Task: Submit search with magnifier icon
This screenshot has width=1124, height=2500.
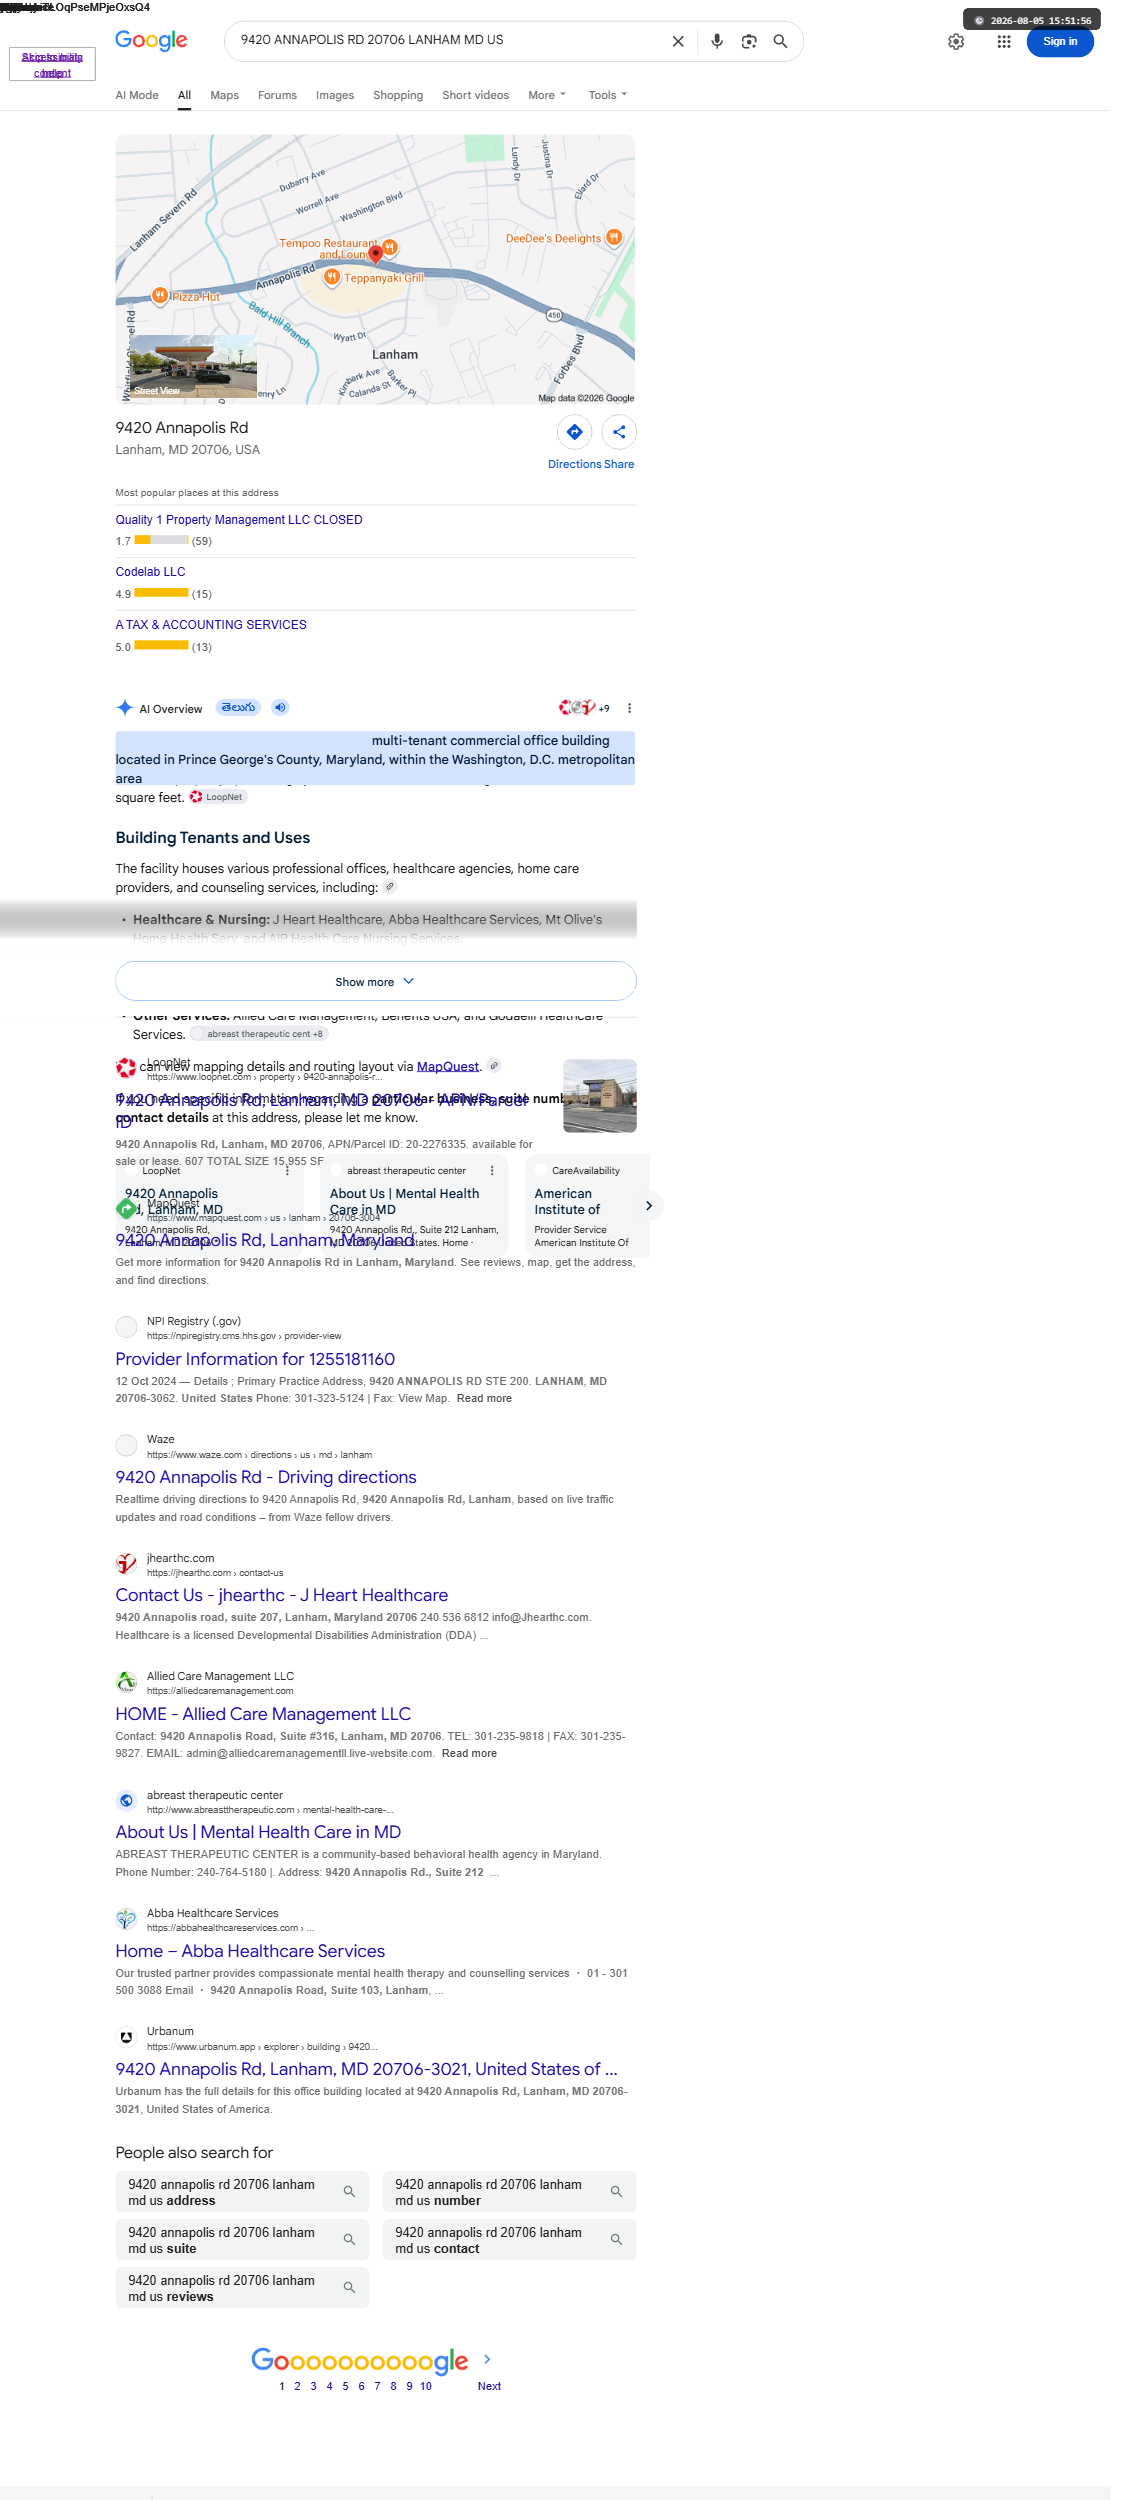Action: click(781, 41)
